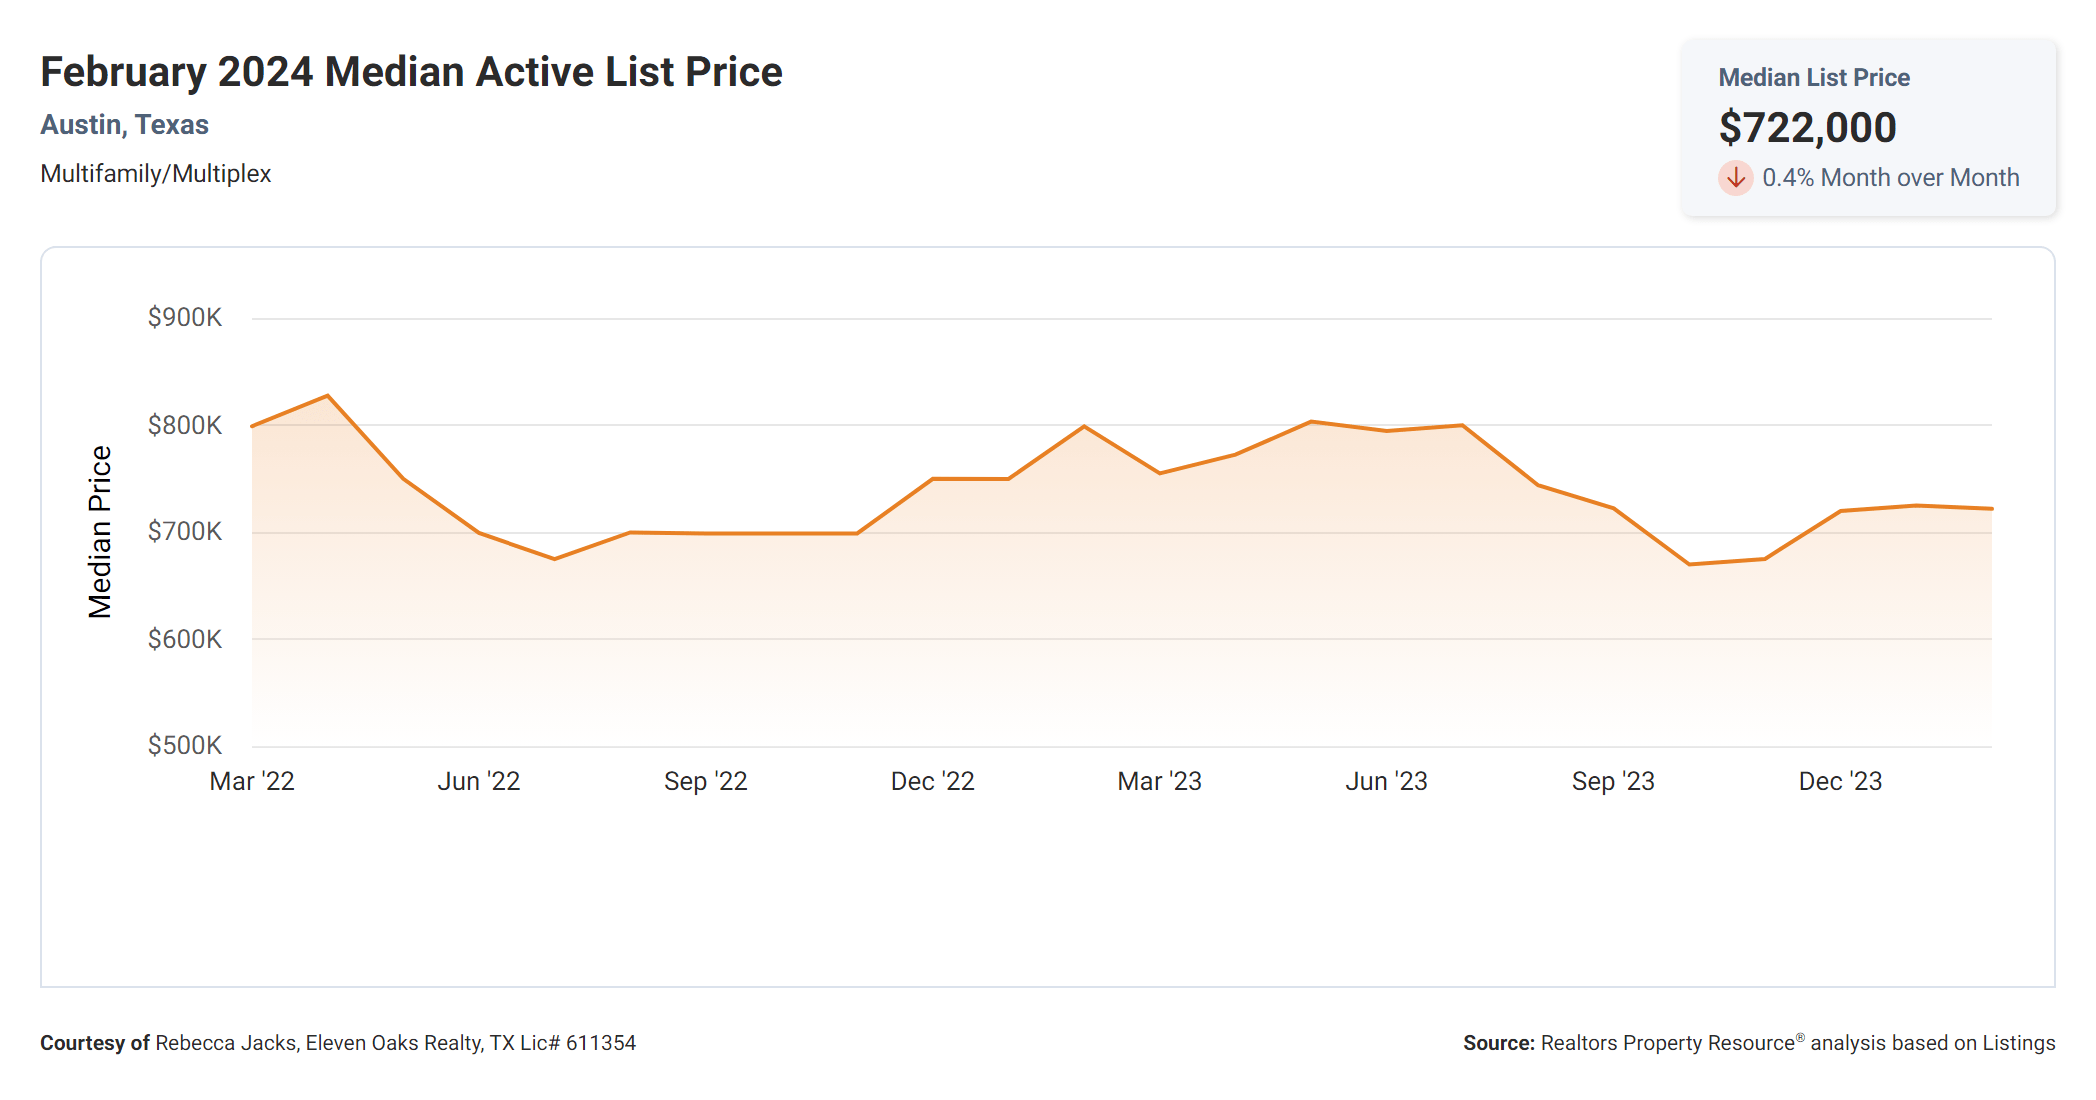Click the $900K y-axis label

click(185, 318)
